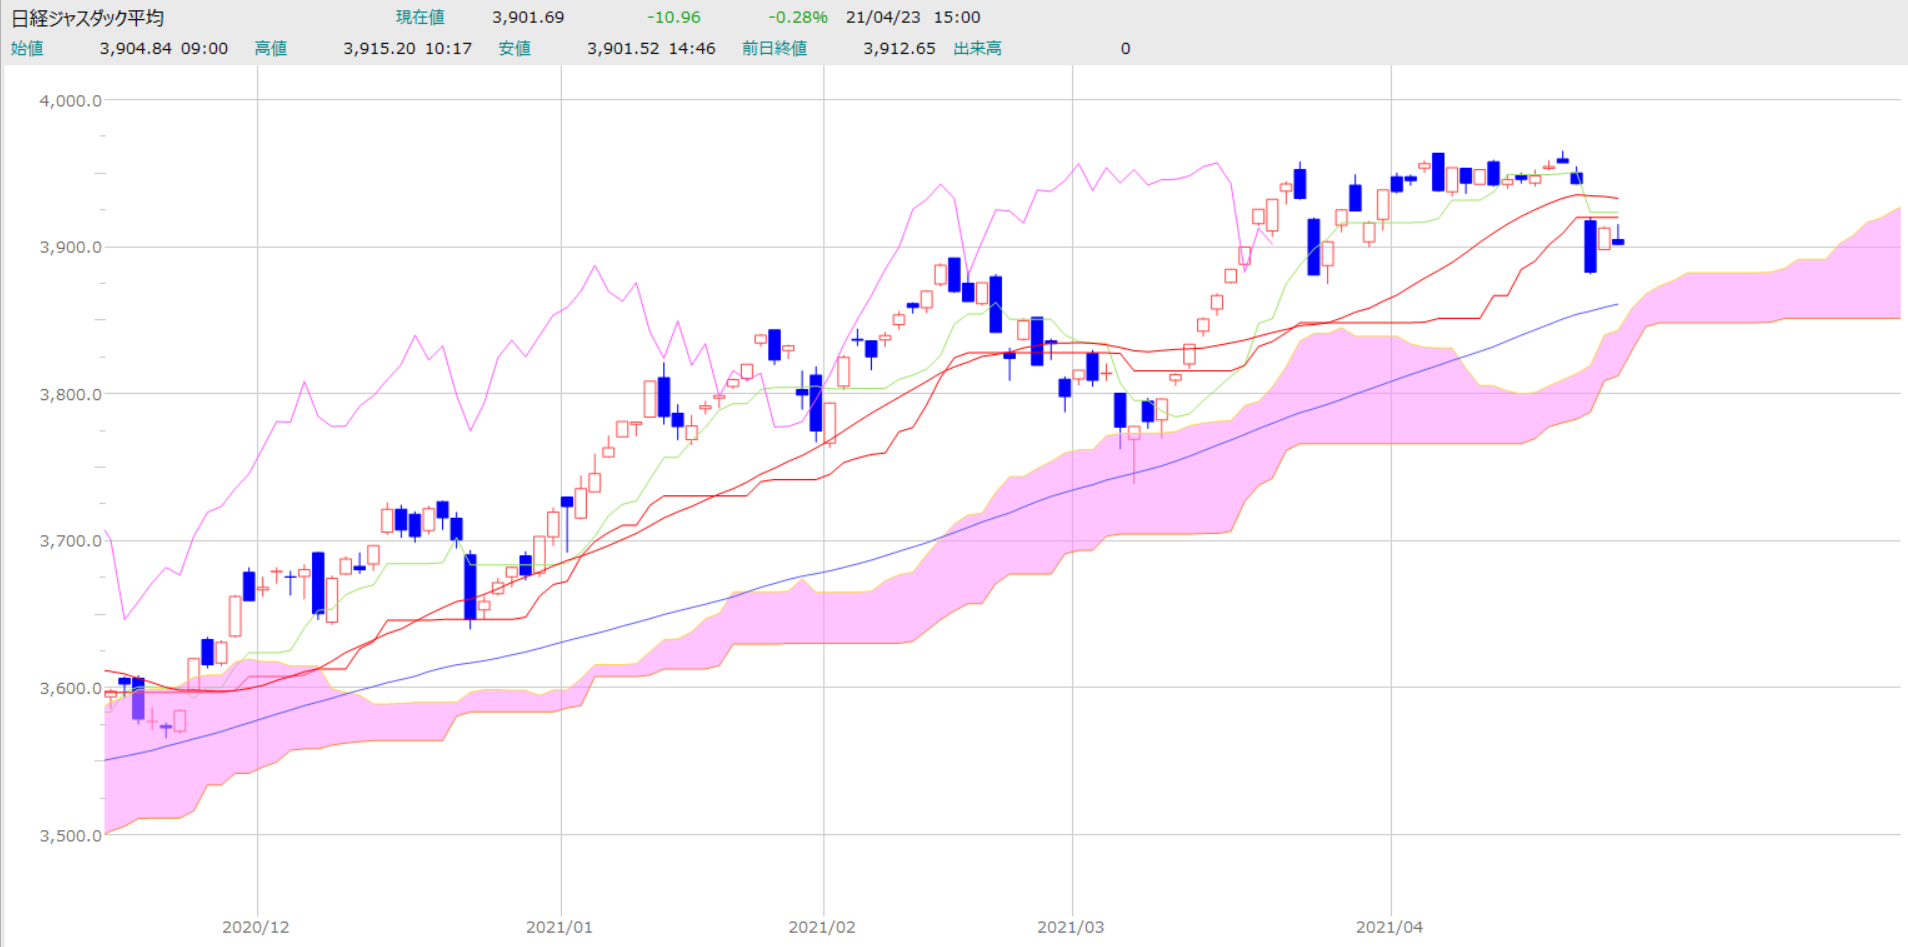Click the 2021/04 date axis label
The height and width of the screenshot is (947, 1908).
1390,928
